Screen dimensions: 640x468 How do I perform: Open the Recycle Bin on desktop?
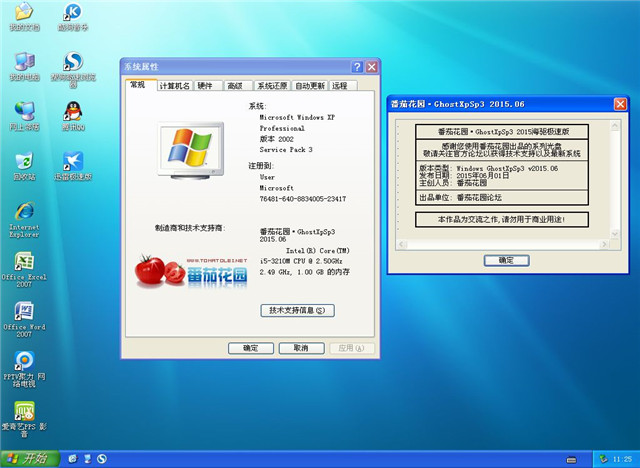coord(23,161)
